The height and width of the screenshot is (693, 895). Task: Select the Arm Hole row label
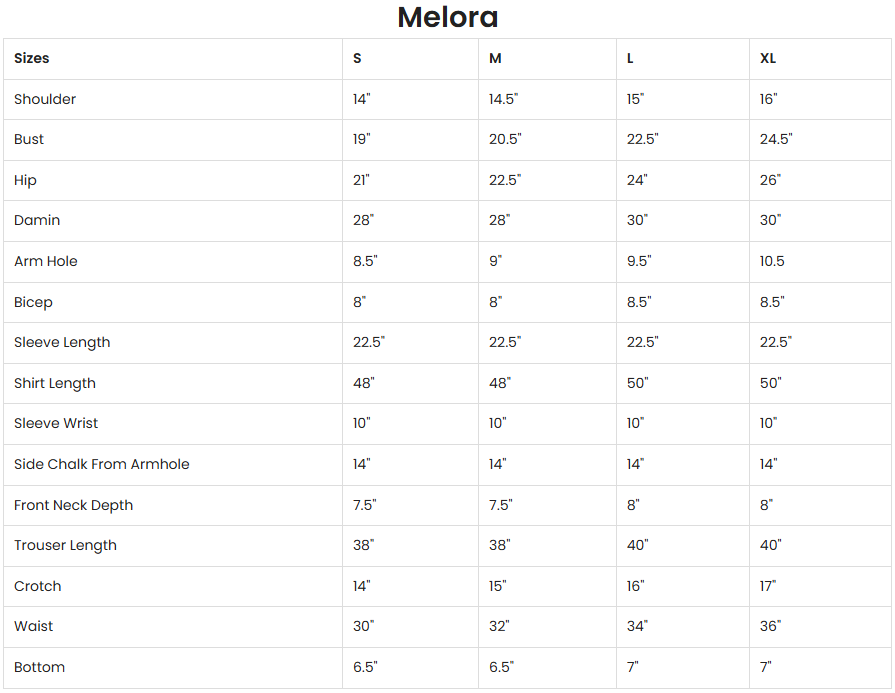coord(46,261)
